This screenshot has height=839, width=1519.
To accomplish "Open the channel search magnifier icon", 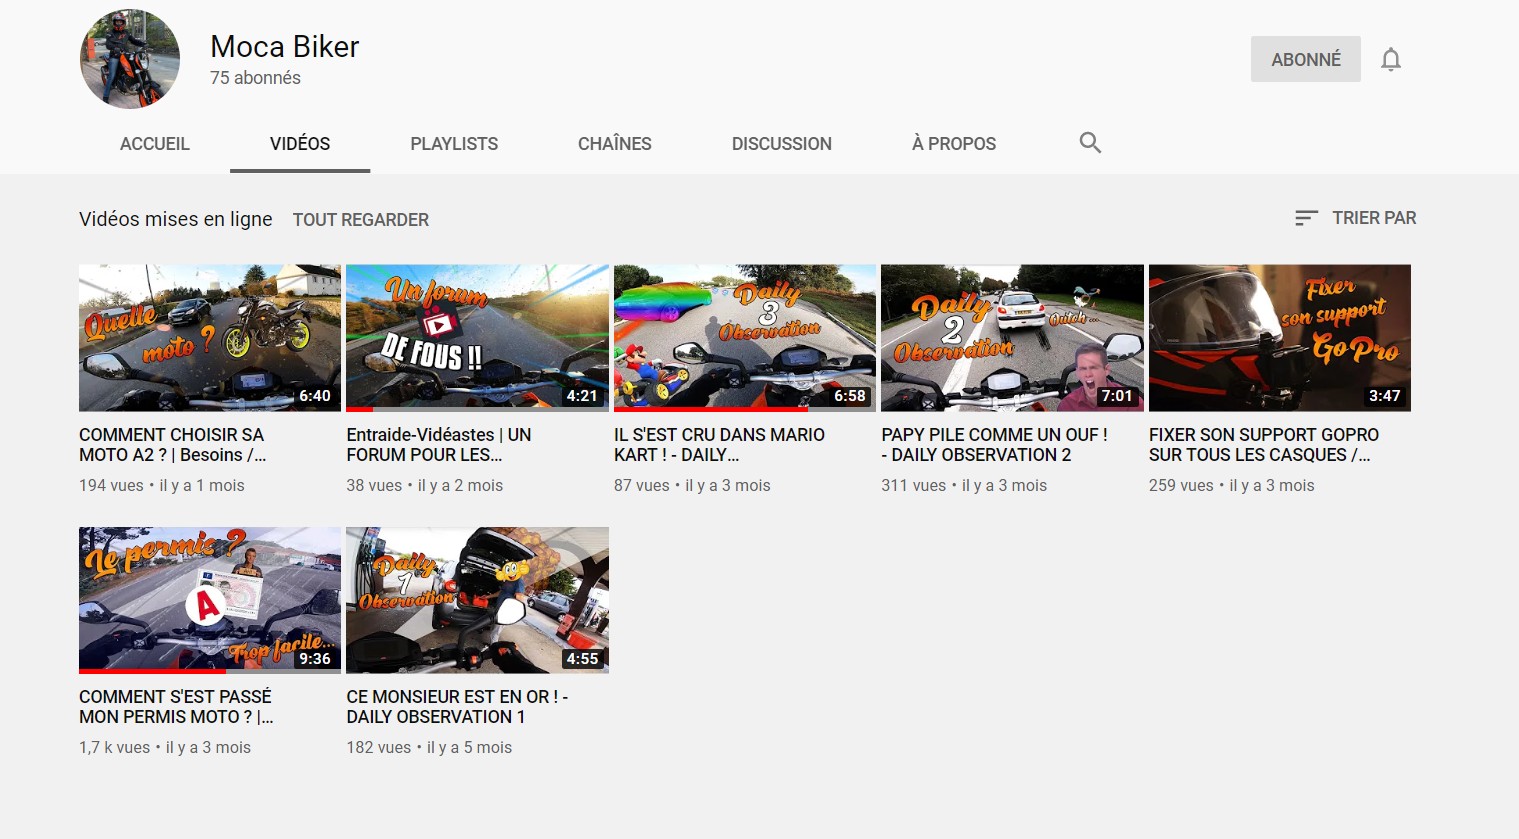I will (x=1090, y=143).
